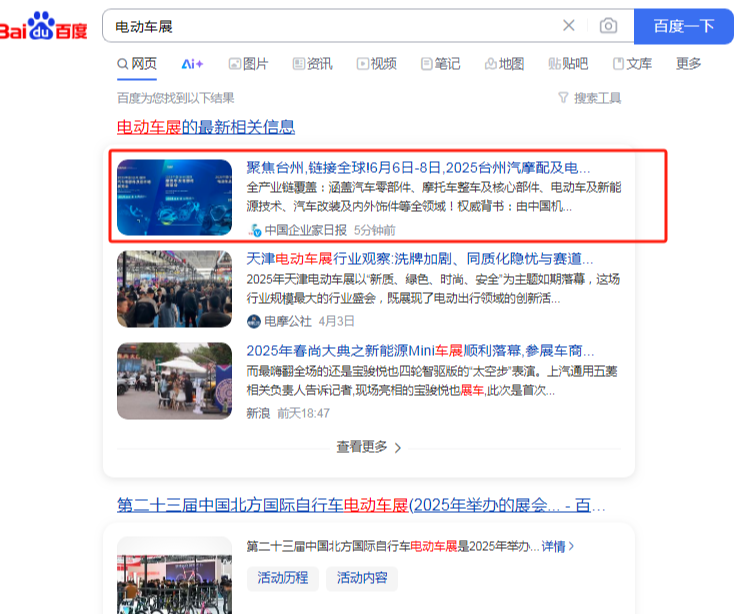Open the 笔记 tab

(440, 64)
